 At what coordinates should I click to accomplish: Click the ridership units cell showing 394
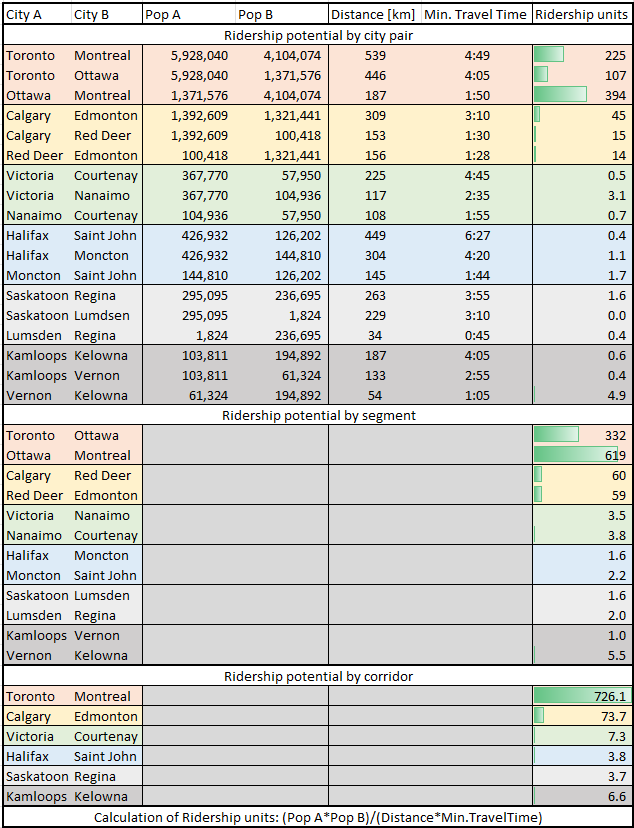582,95
